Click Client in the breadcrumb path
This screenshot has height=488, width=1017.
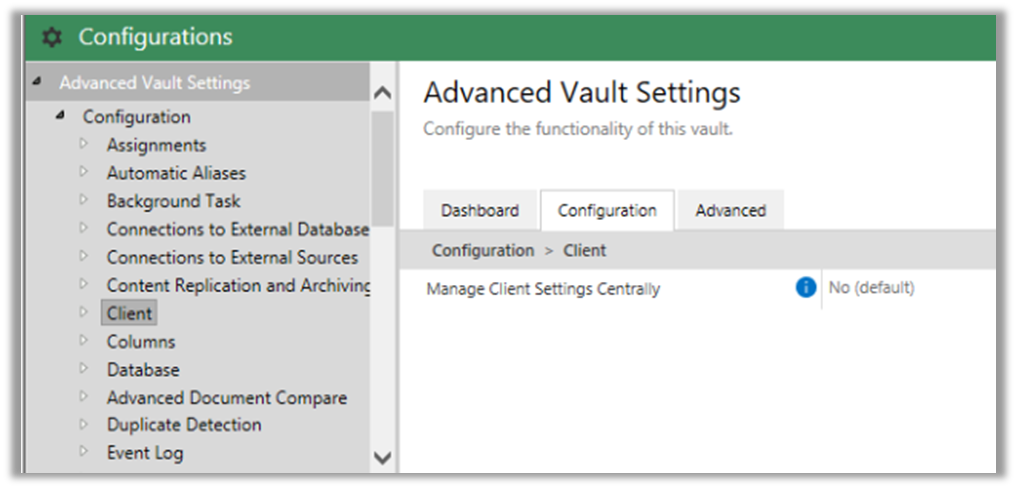(x=584, y=250)
